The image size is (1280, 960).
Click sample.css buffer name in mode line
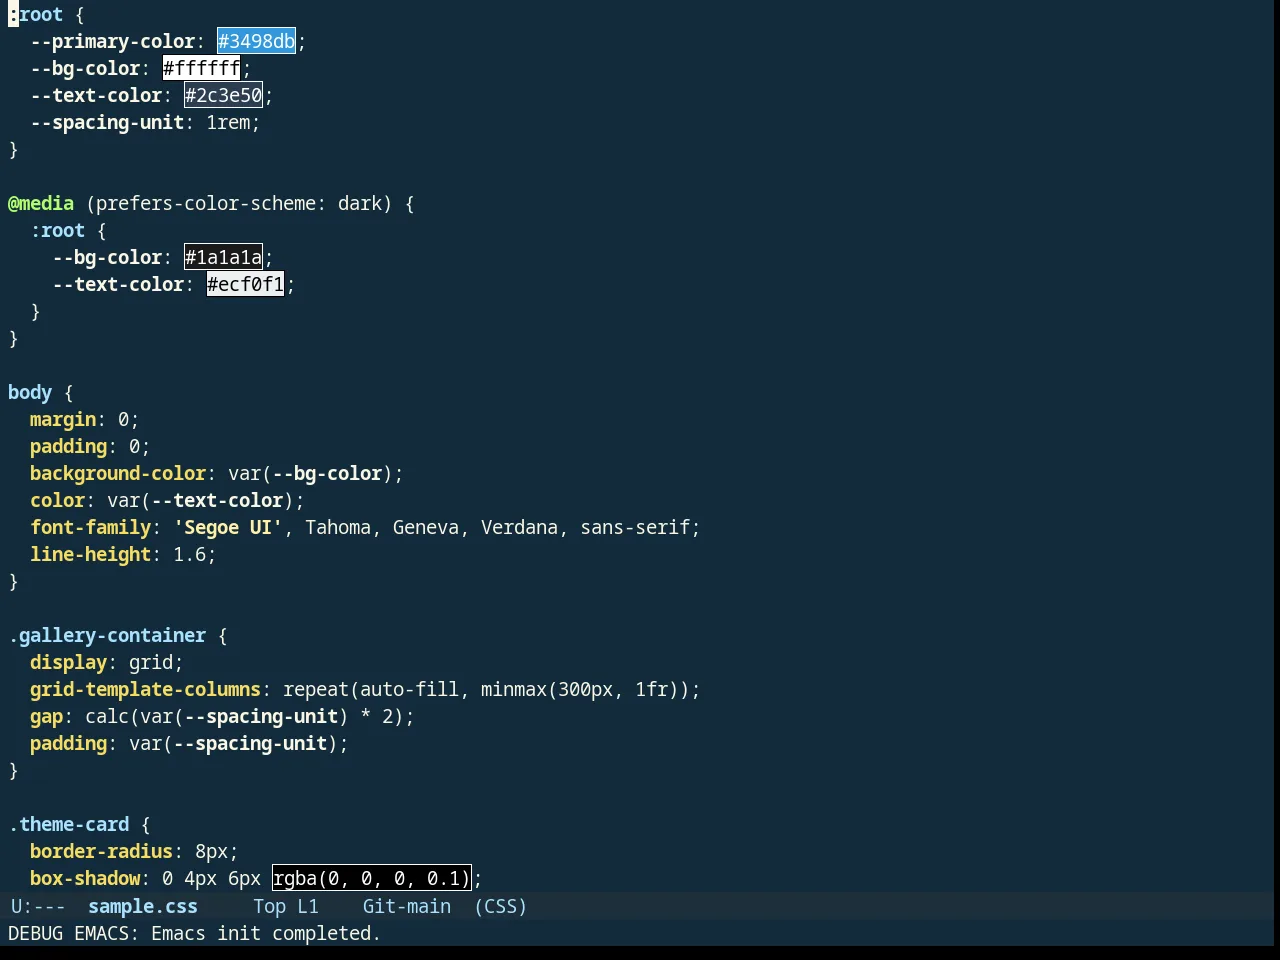143,906
